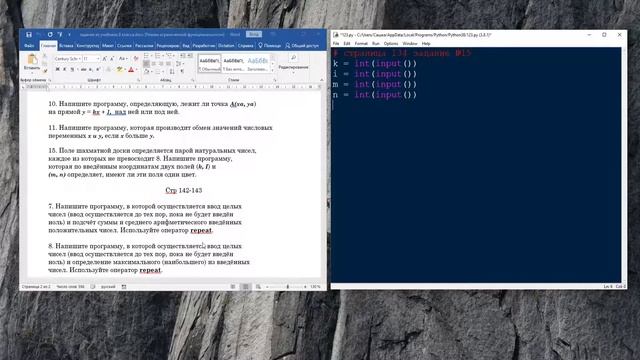
Task: Switch to the Макет ribbon tab
Action: (108, 46)
